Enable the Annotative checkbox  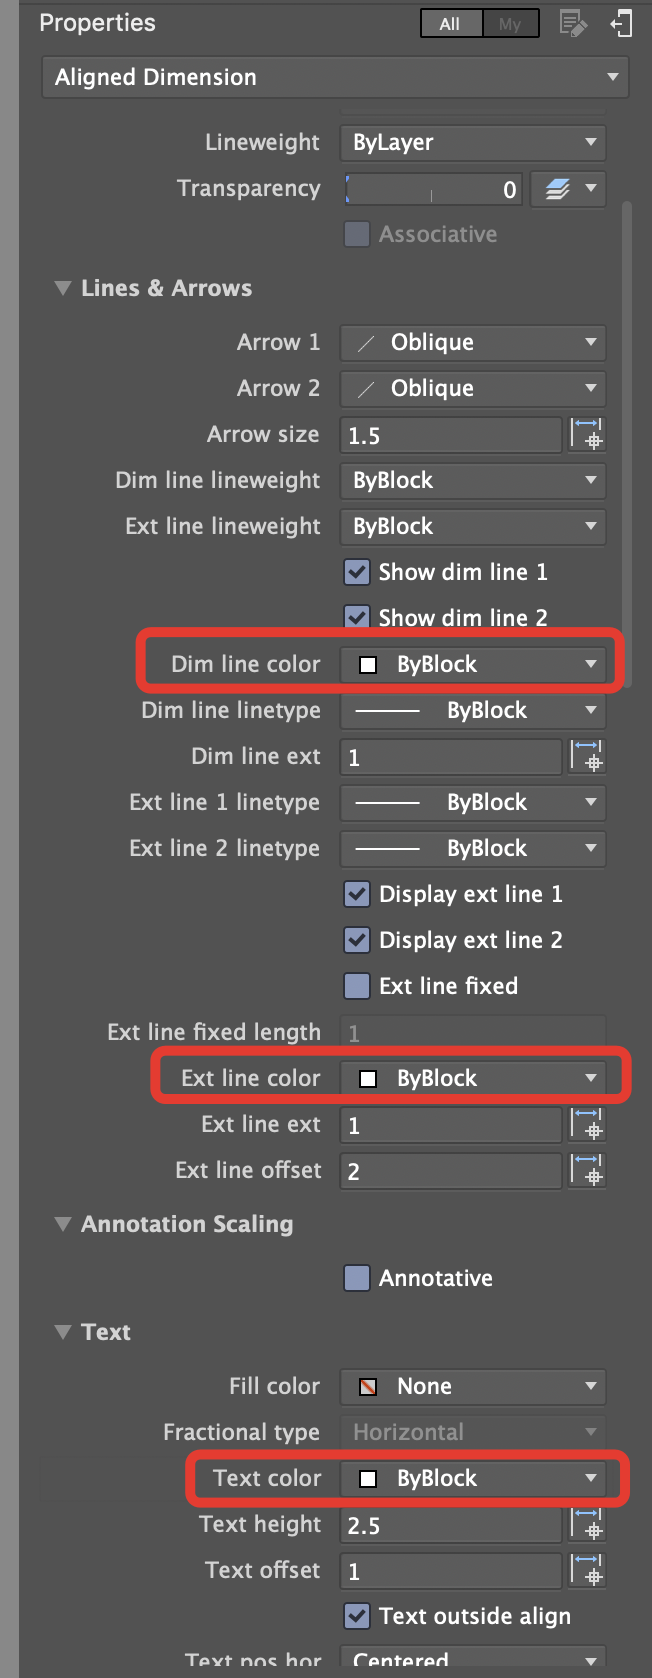[357, 1277]
